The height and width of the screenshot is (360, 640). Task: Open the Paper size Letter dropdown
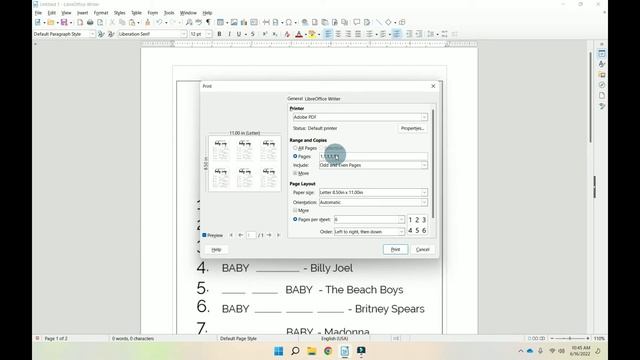click(373, 192)
